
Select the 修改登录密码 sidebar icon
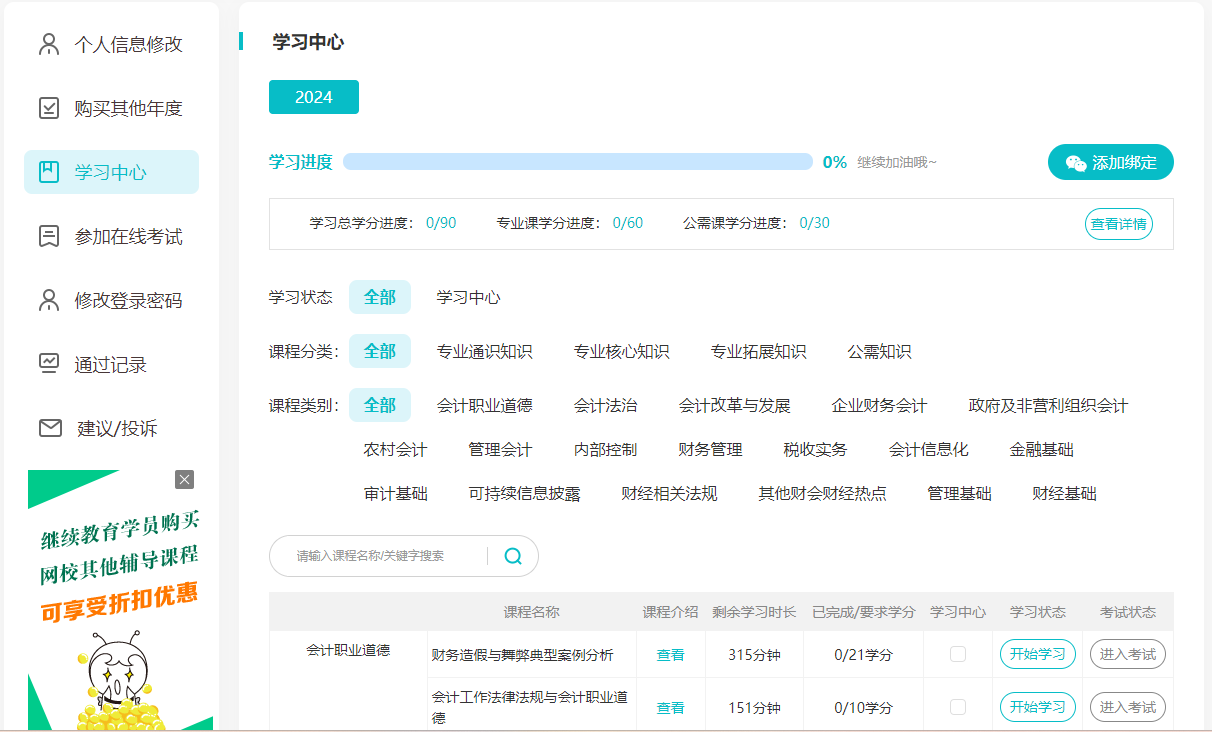point(48,299)
